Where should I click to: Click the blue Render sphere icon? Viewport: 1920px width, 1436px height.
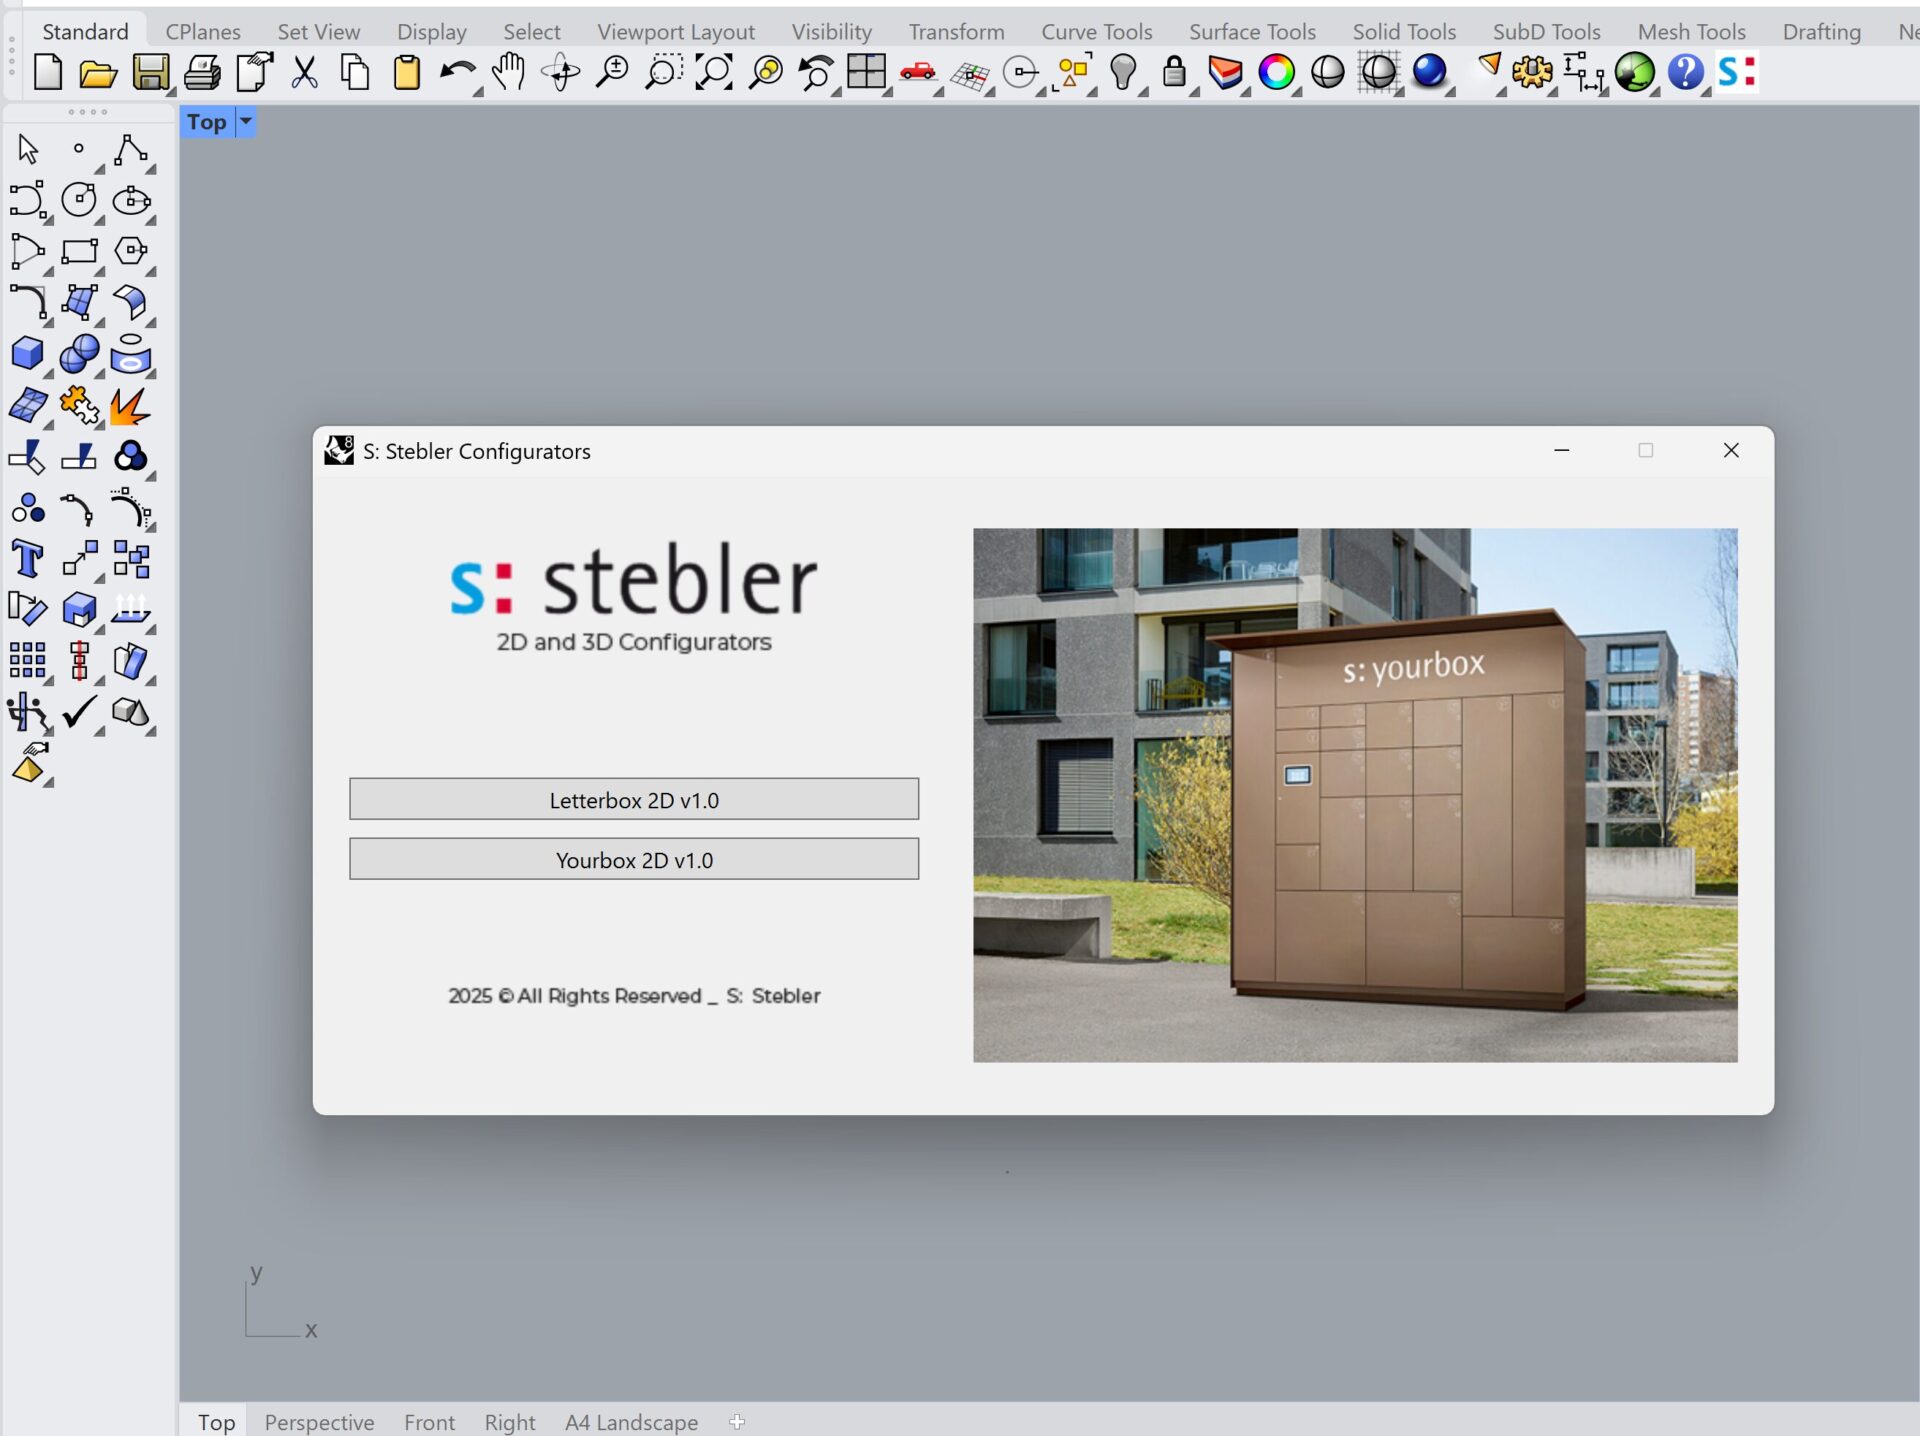pos(1429,73)
